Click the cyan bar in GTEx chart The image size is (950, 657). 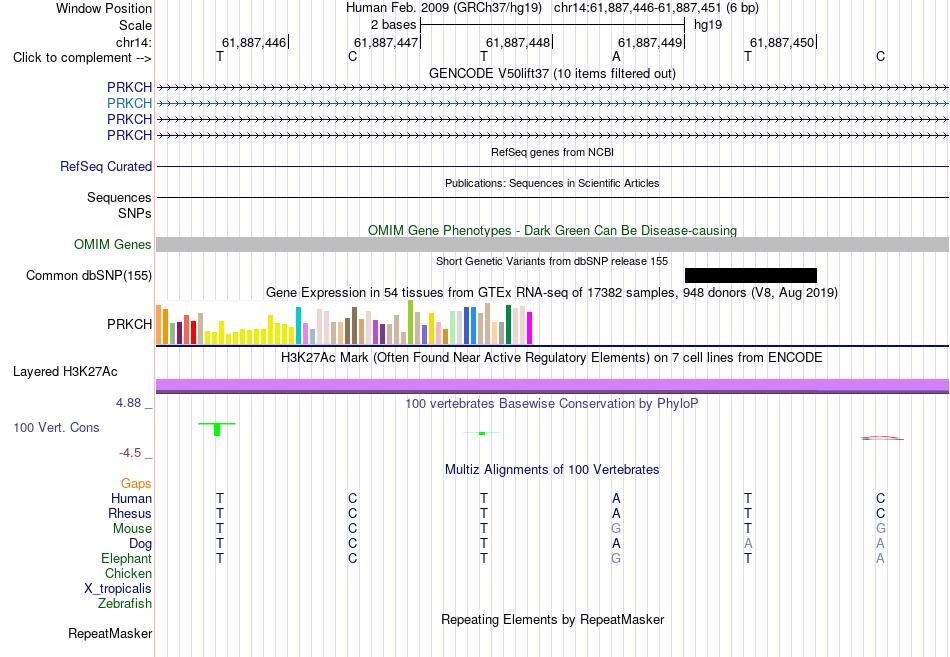click(x=298, y=325)
